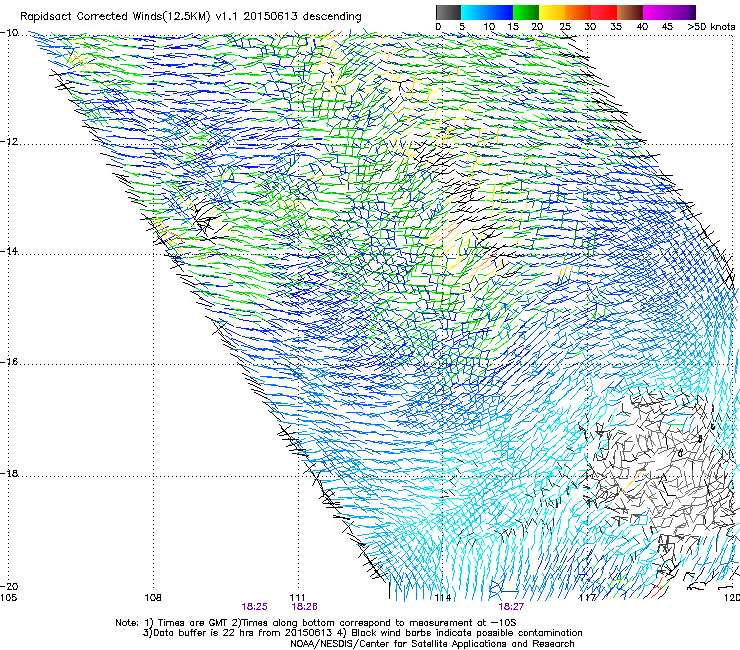Click the yellow 20-25 knots color band
Image resolution: width=740 pixels, height=650 pixels.
coord(552,12)
